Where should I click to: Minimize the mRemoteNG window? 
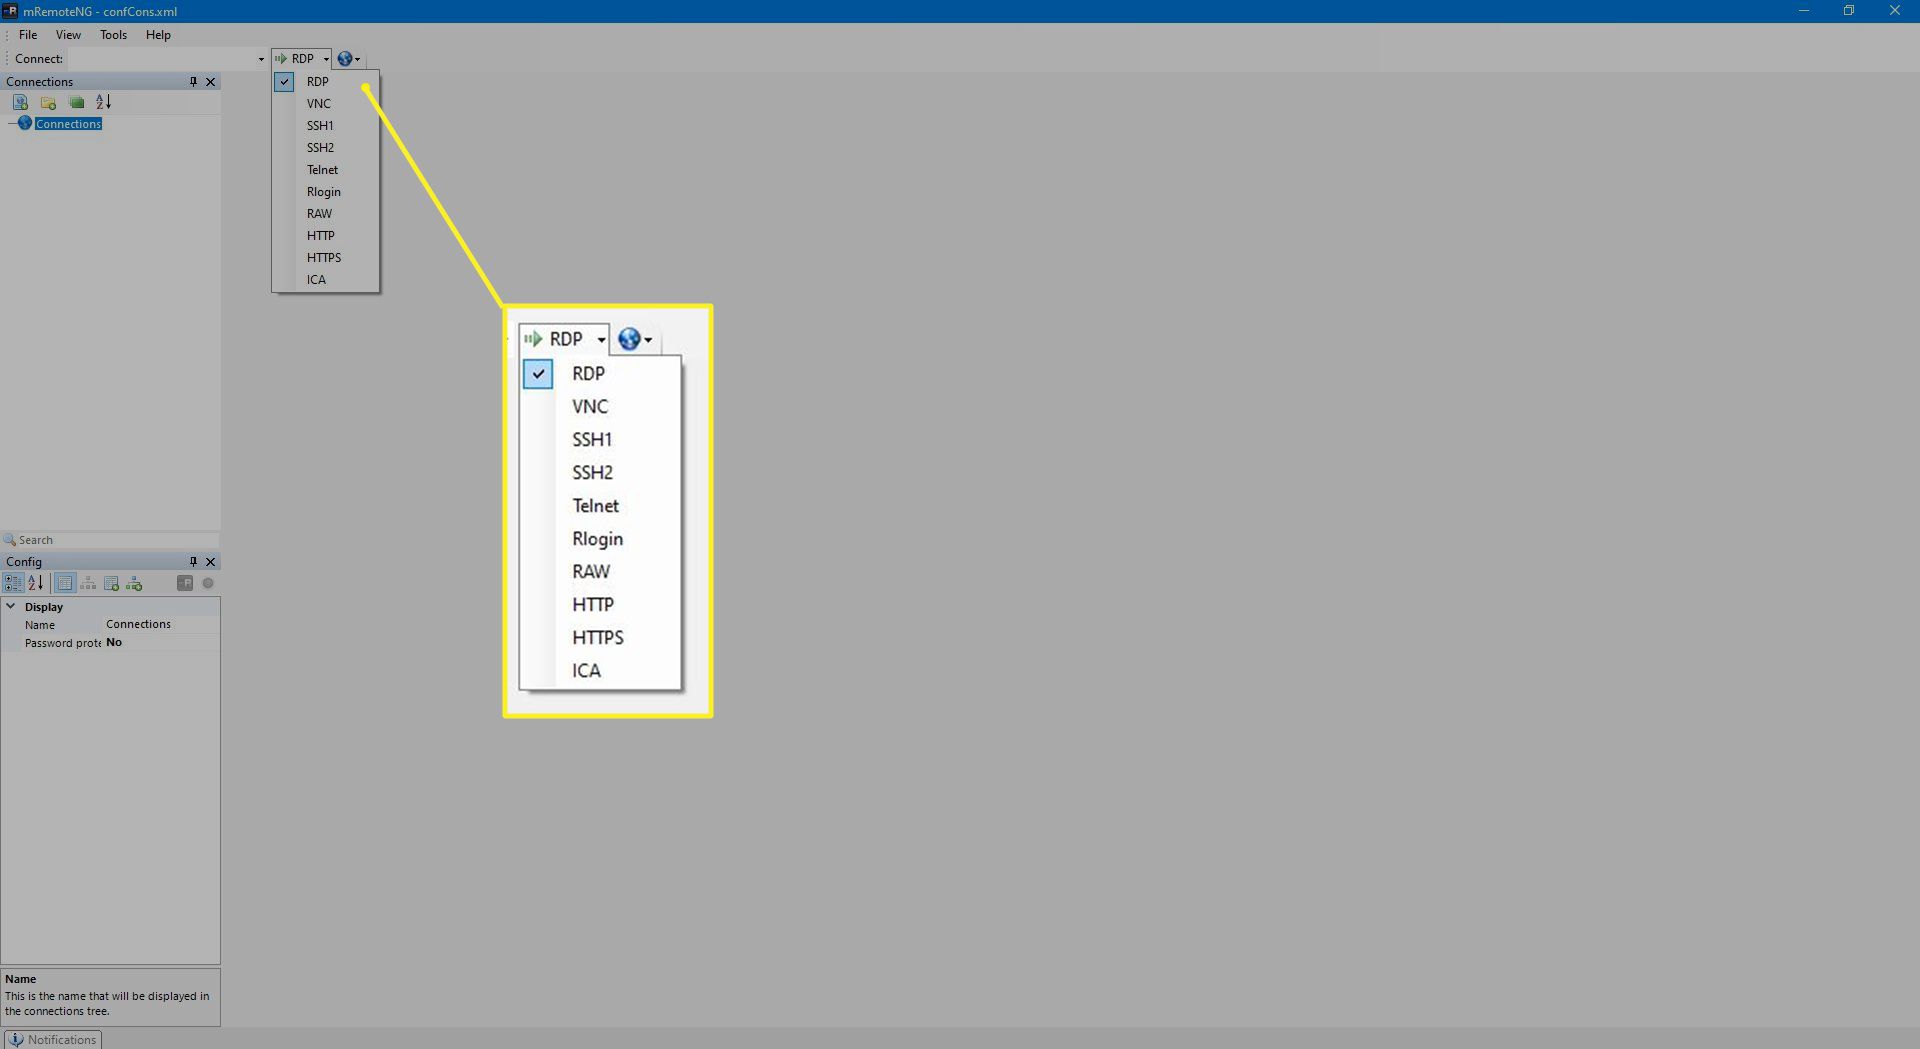click(1804, 11)
